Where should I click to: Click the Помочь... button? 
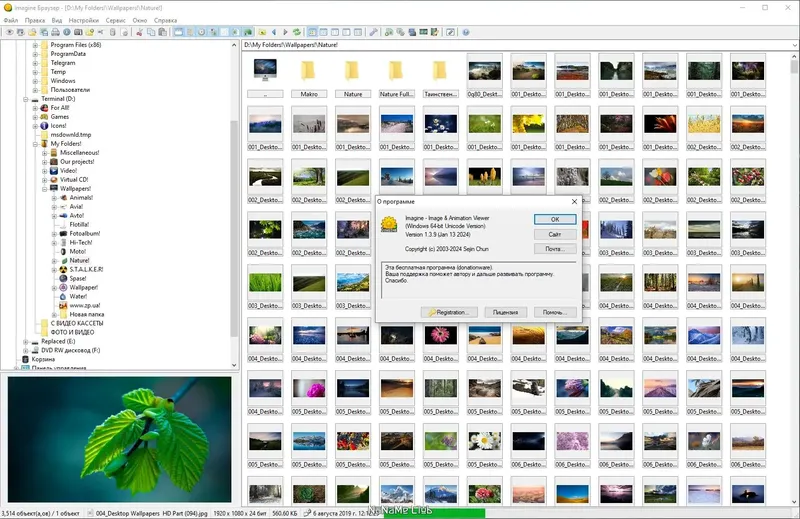(555, 312)
